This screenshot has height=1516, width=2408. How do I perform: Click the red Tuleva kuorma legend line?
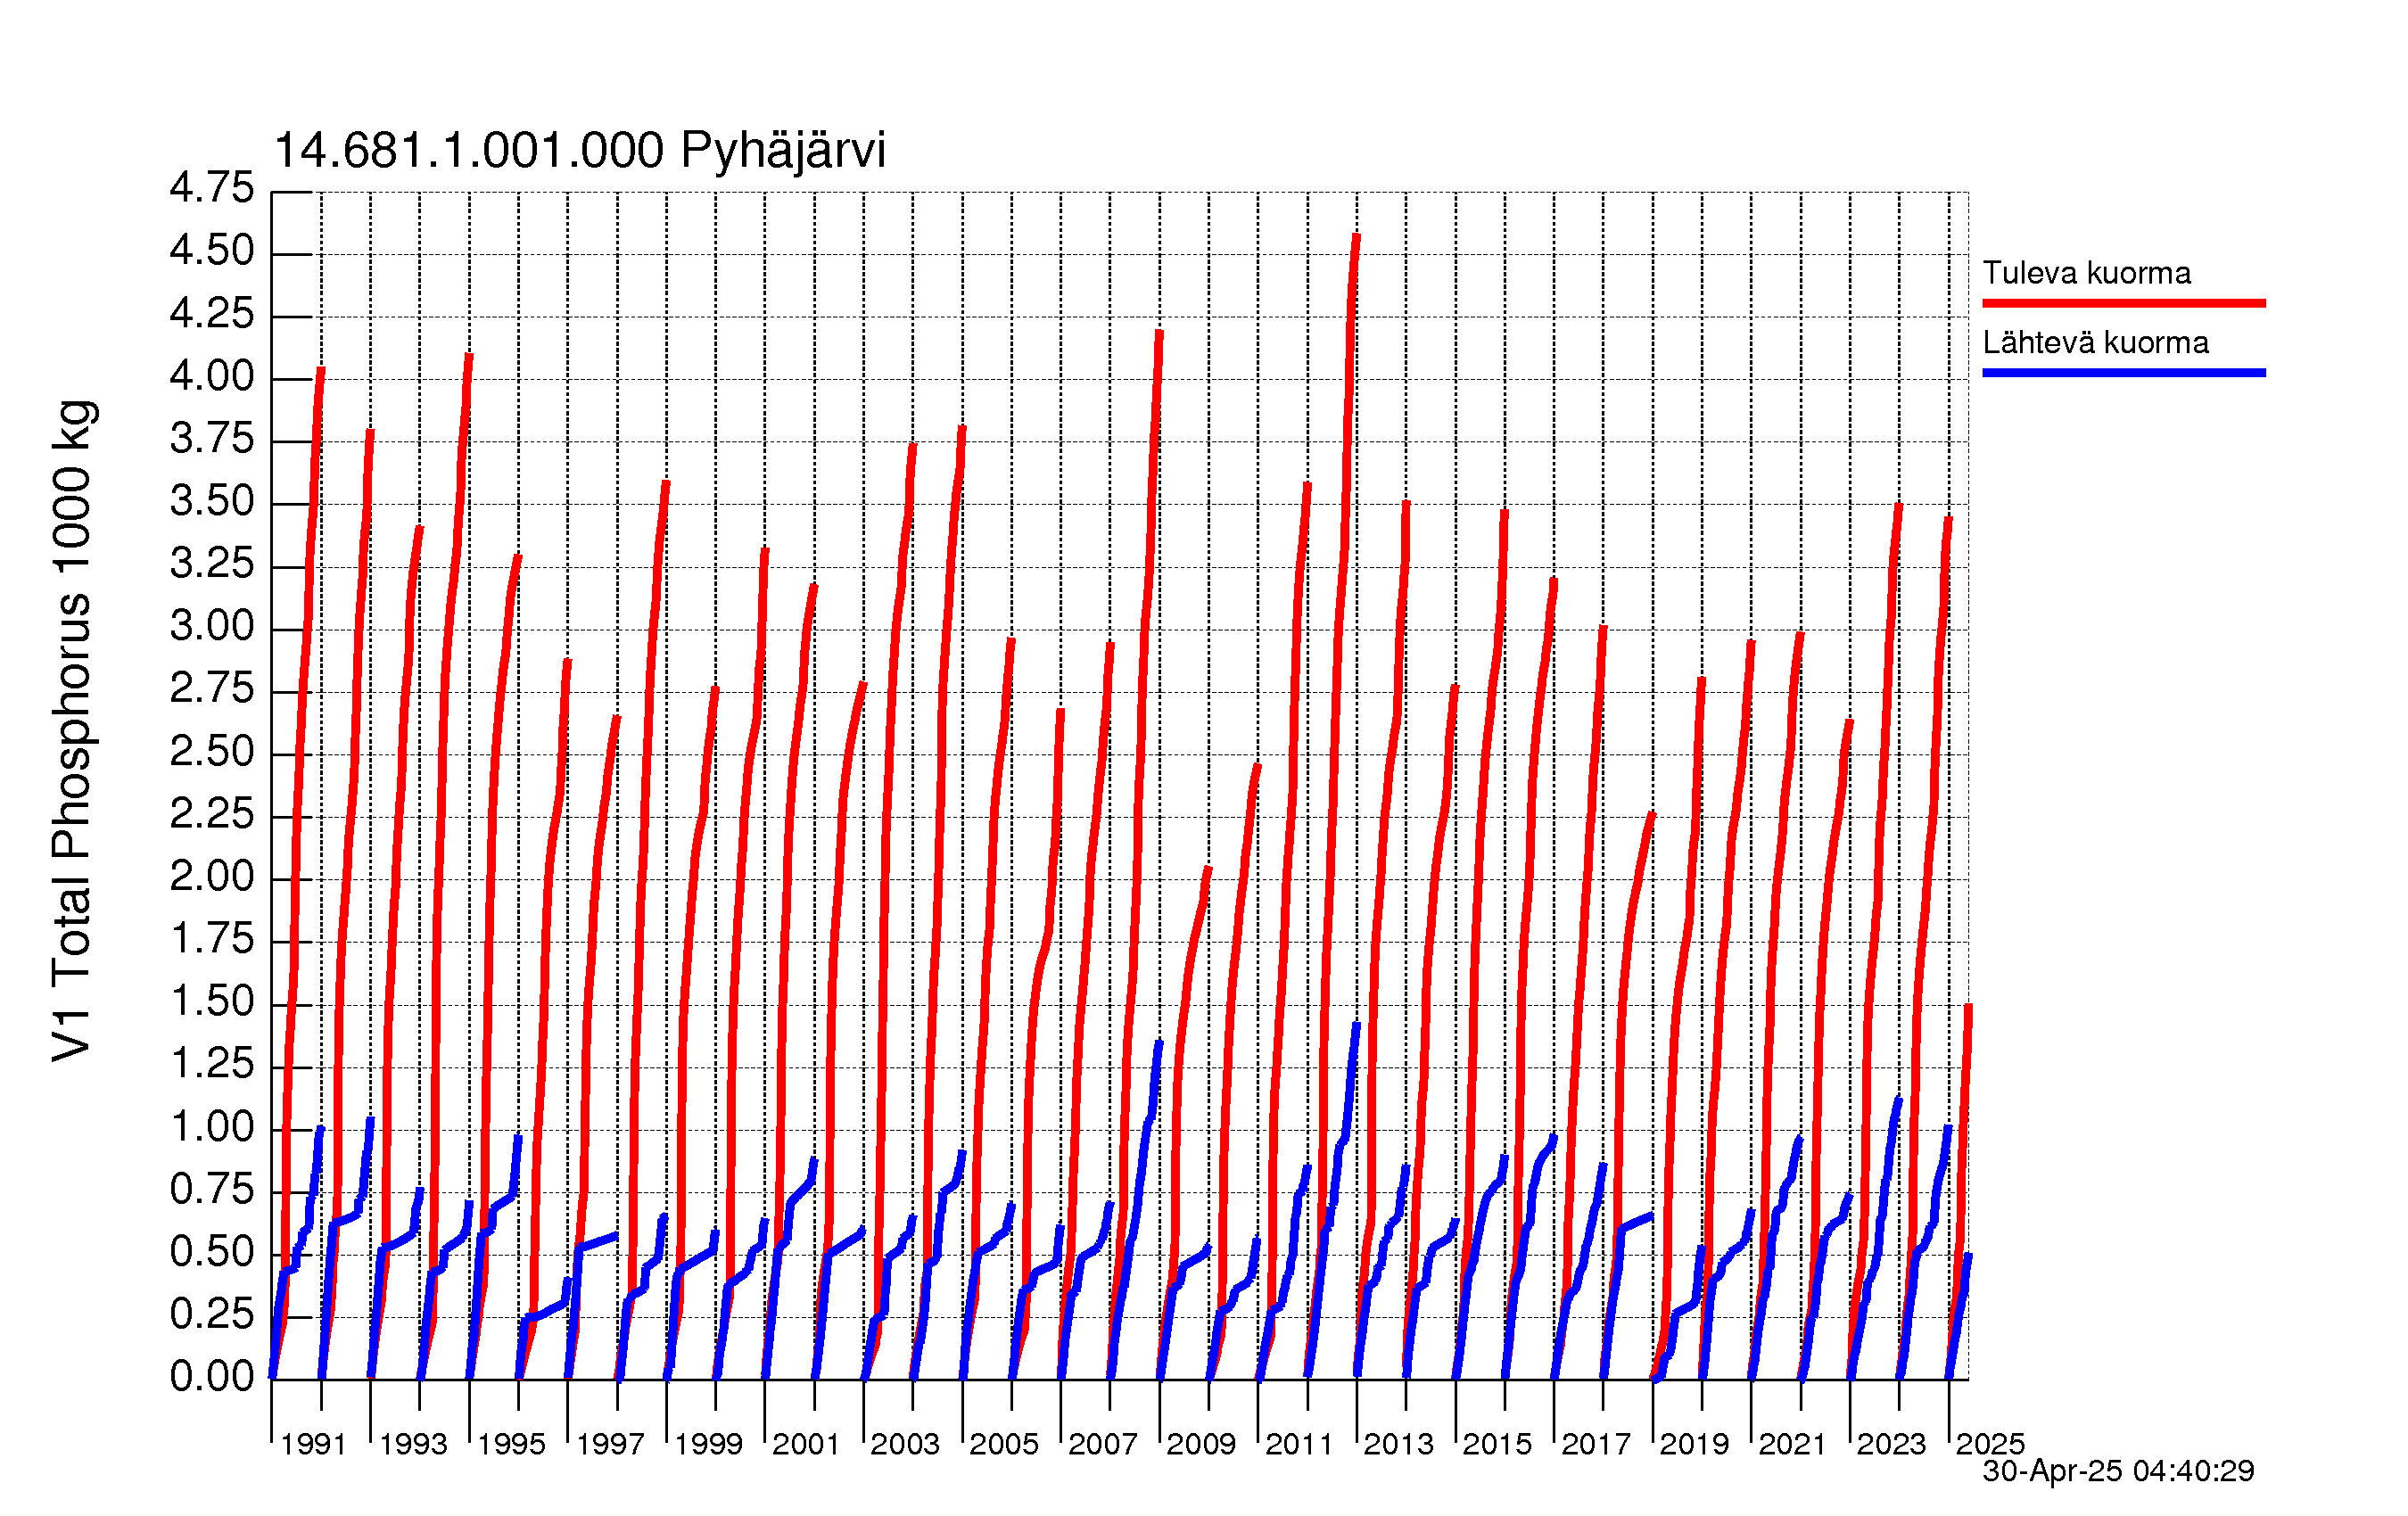tap(2124, 303)
